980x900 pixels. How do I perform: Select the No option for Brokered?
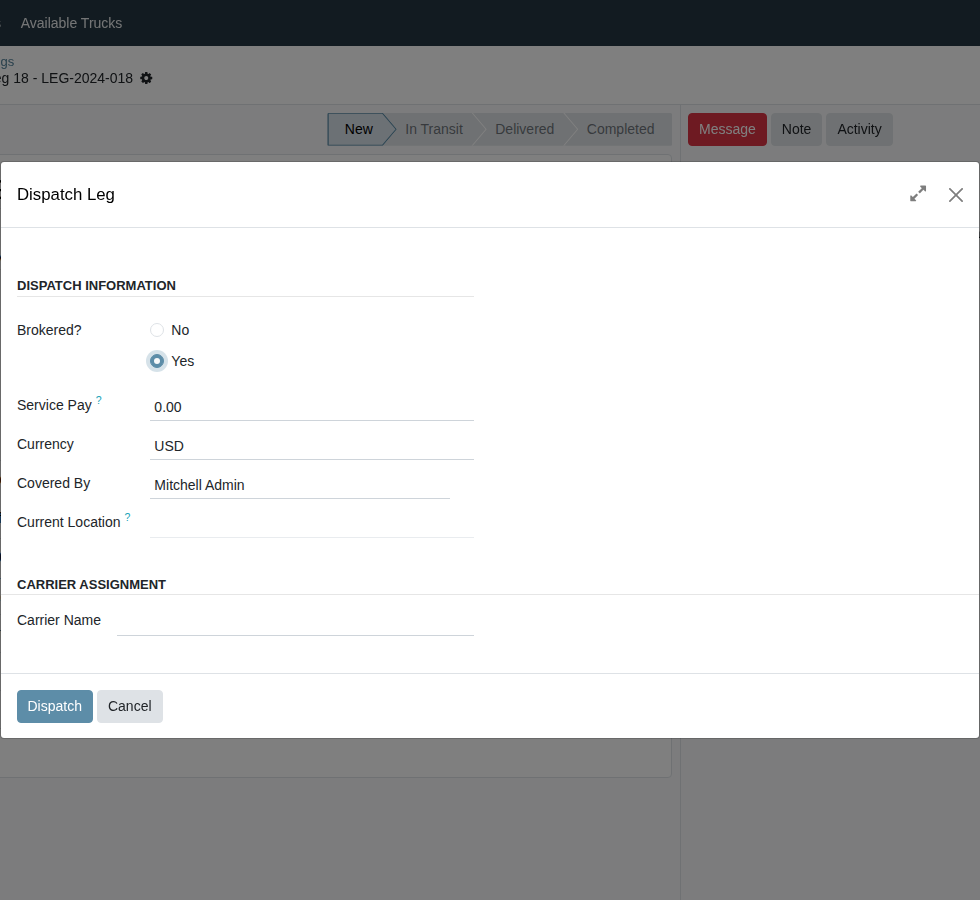[157, 330]
